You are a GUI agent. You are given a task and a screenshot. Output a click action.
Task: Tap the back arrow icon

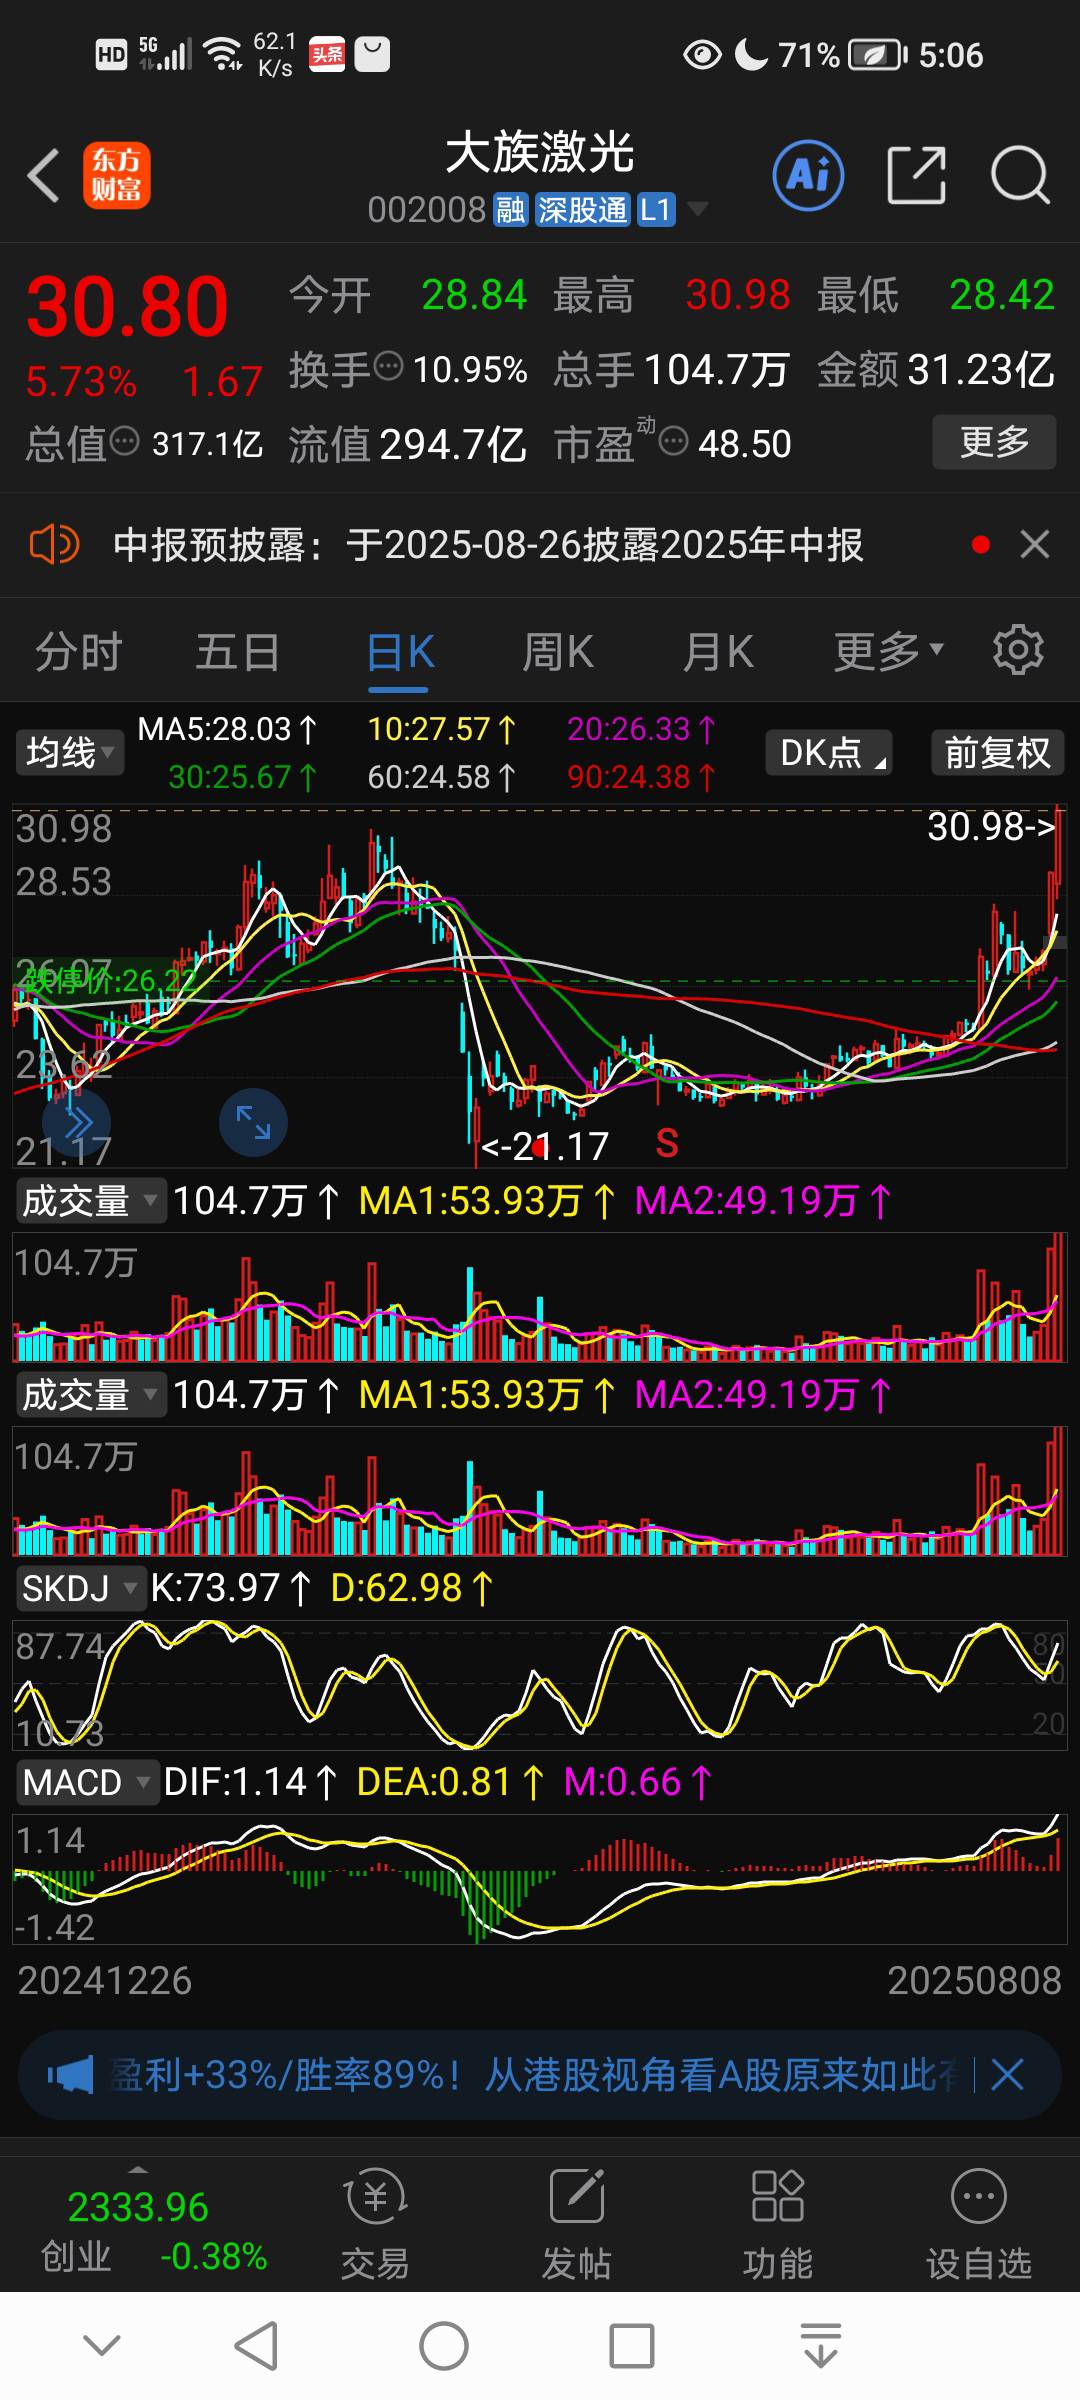point(44,176)
